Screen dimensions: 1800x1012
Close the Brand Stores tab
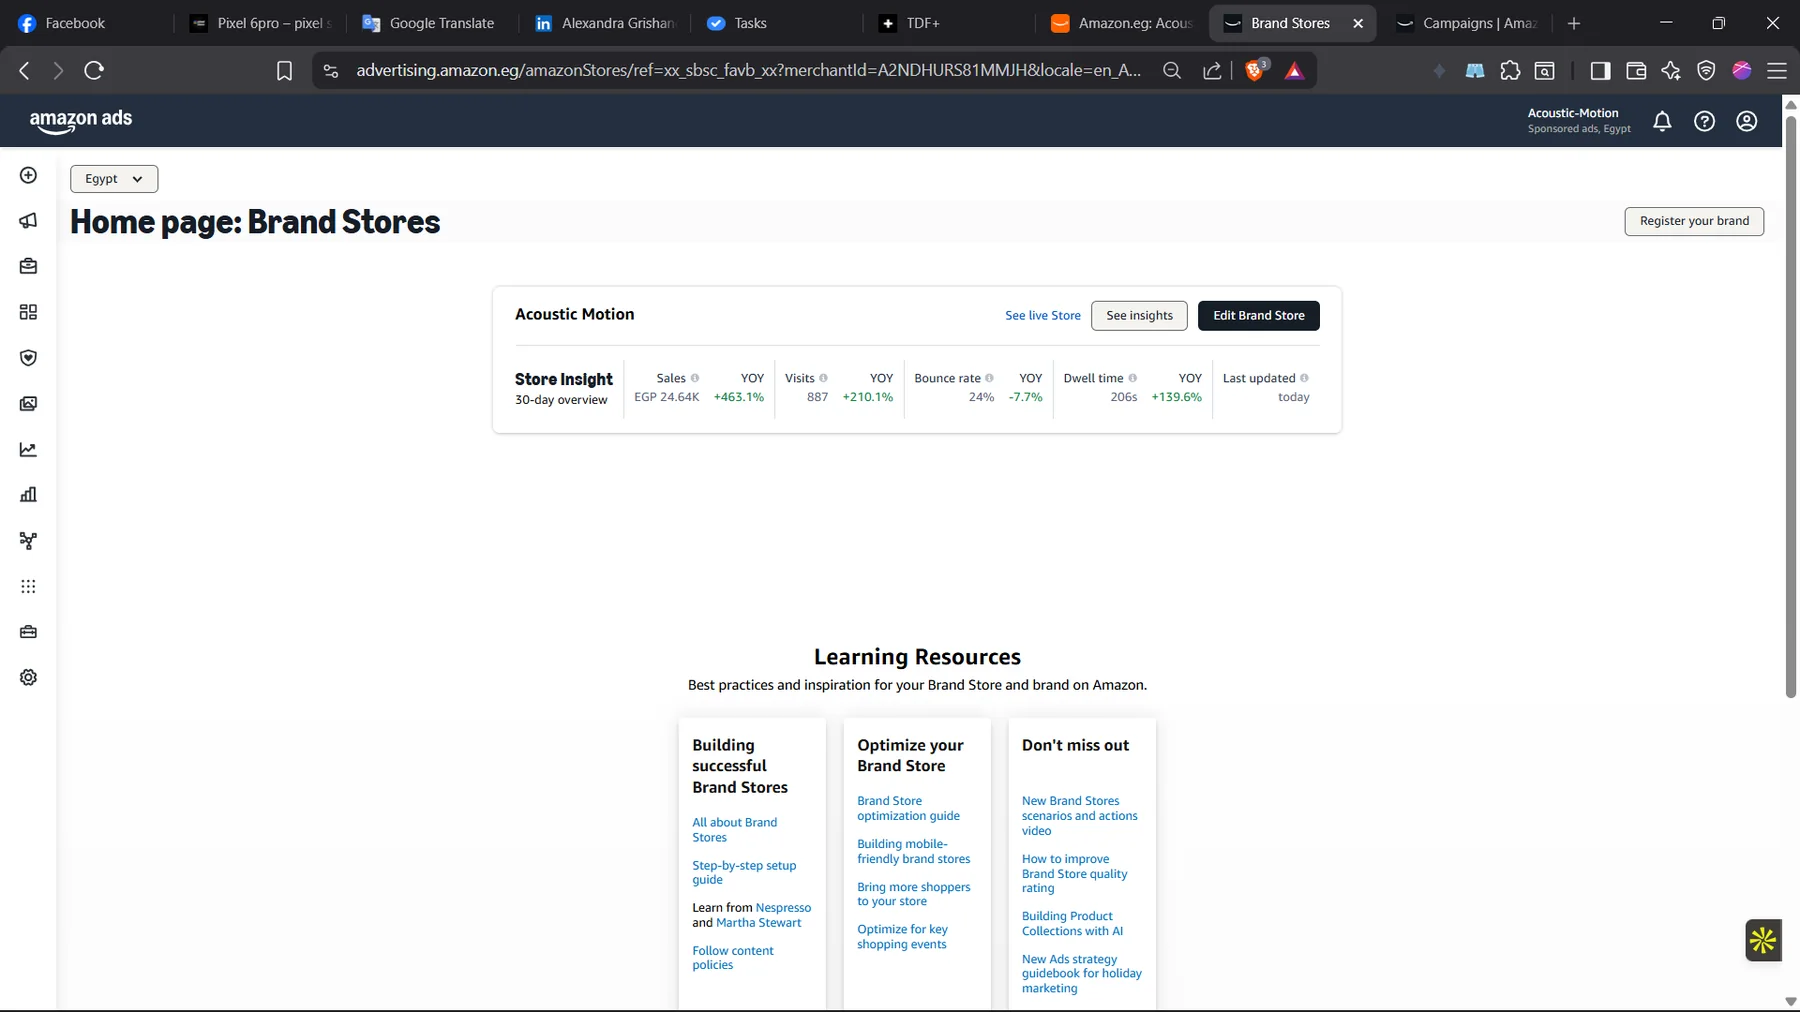(x=1358, y=23)
